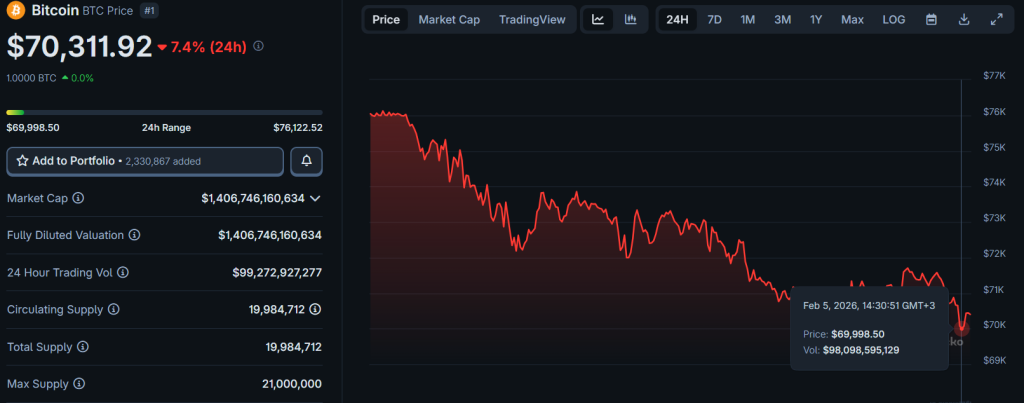The height and width of the screenshot is (403, 1024).
Task: Select the 7D time range
Action: 714,20
